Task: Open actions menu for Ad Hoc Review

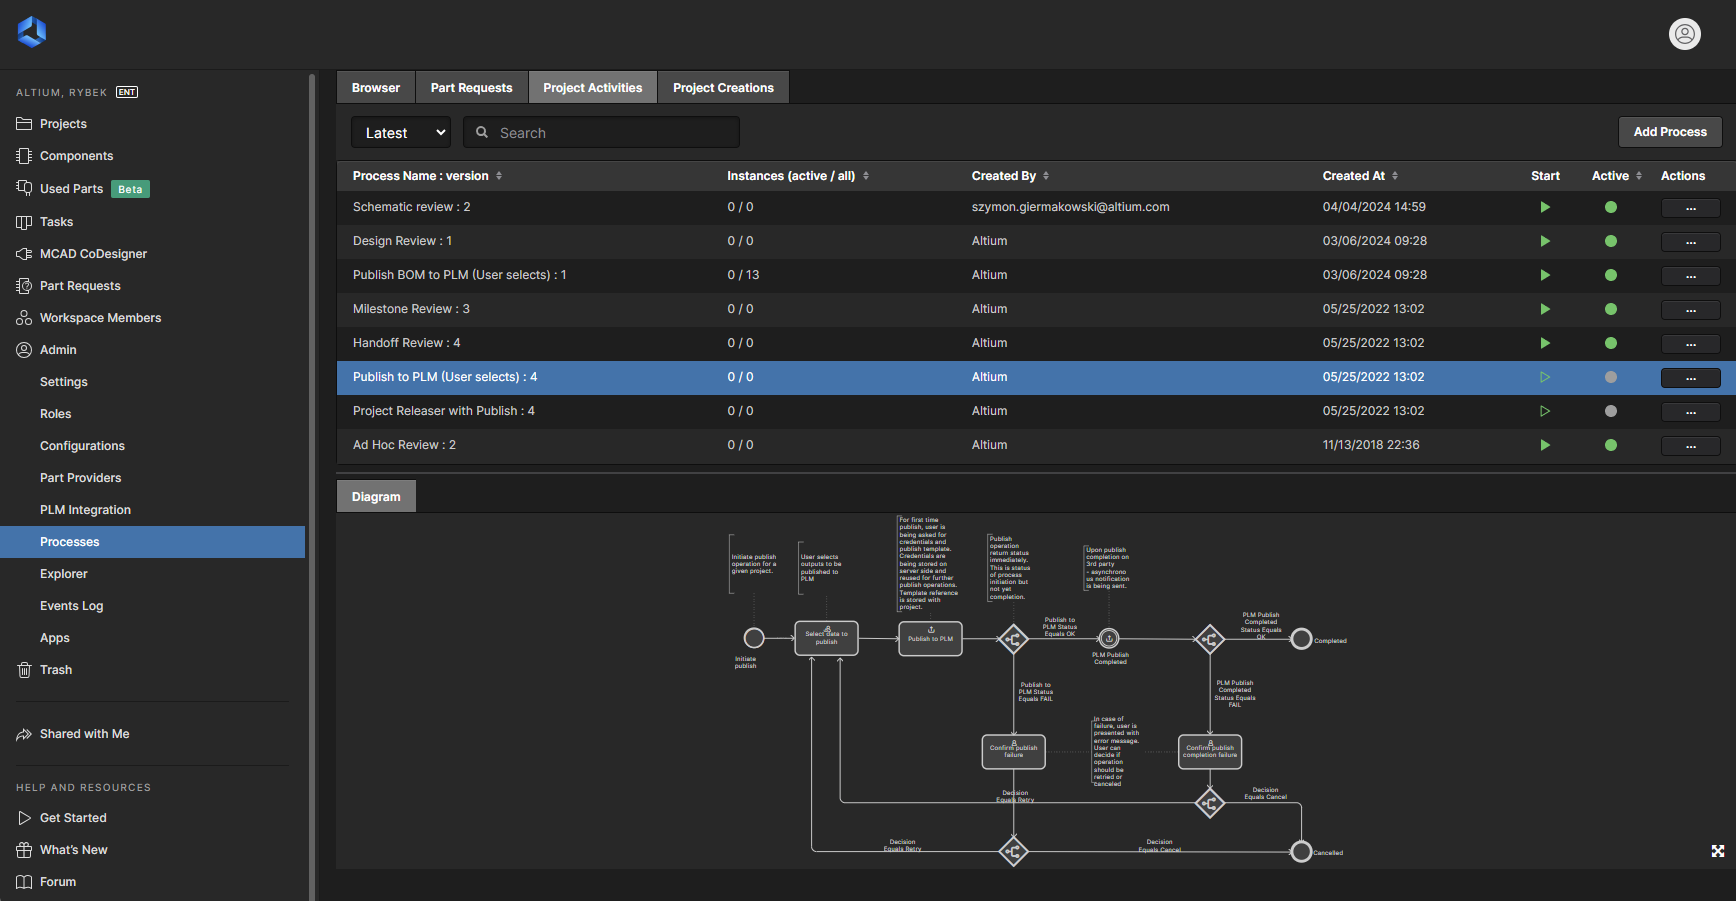Action: (x=1691, y=446)
